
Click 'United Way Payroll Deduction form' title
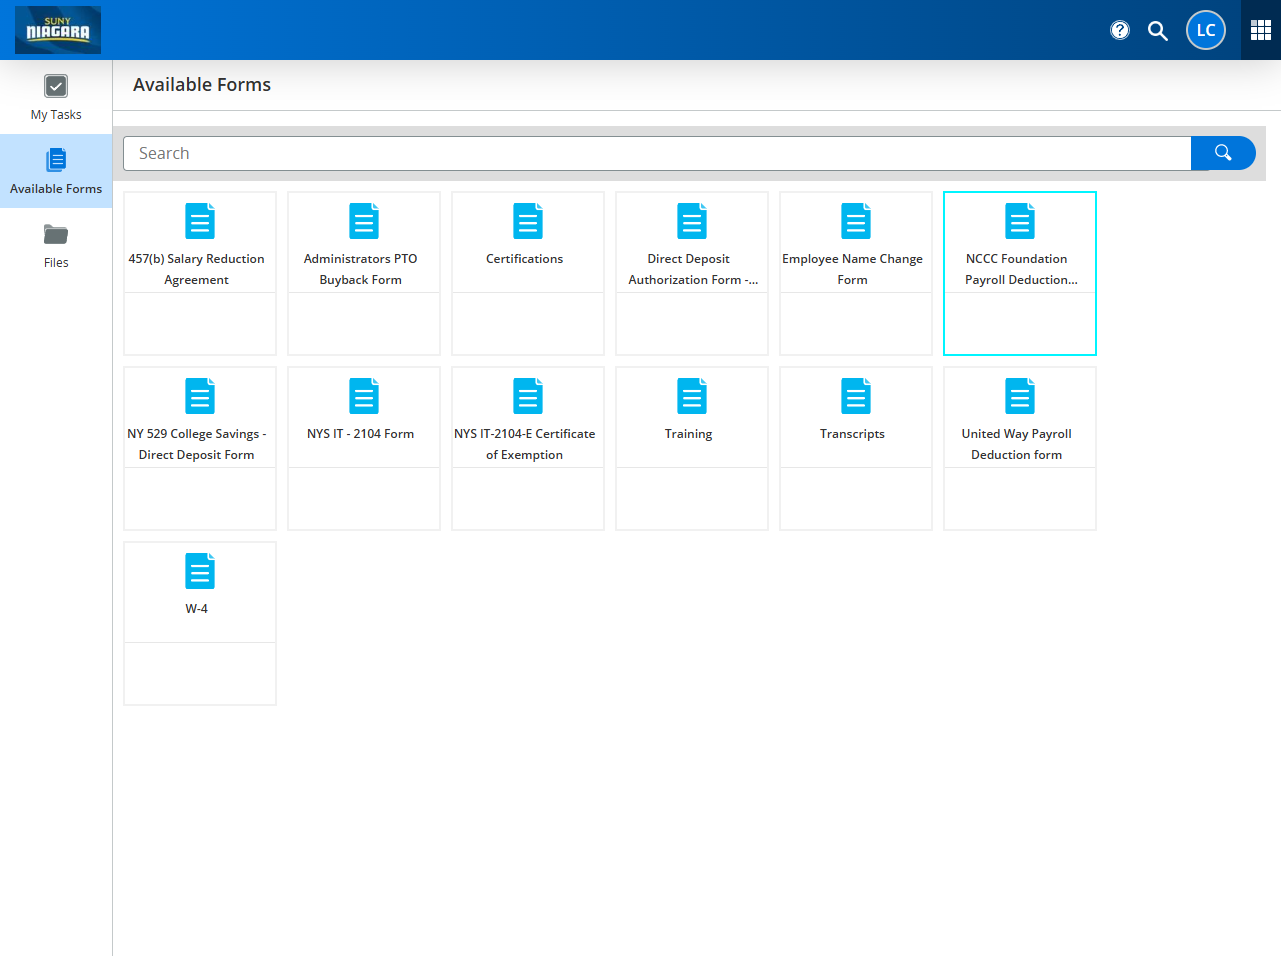click(x=1017, y=444)
